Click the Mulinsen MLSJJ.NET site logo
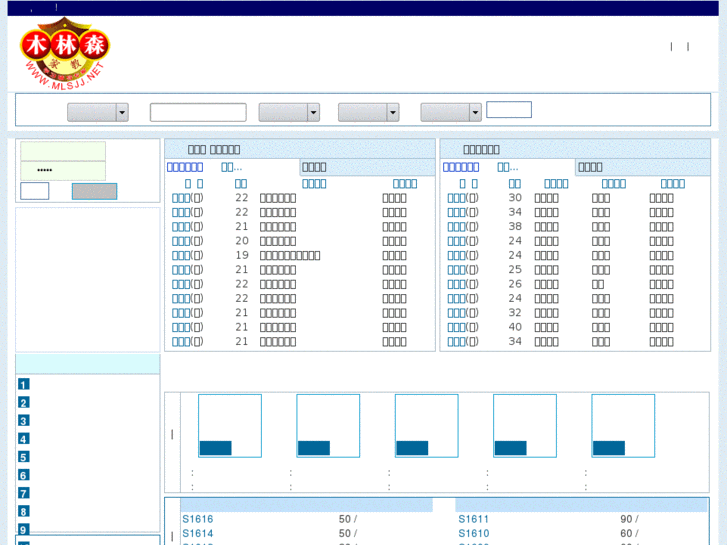Viewport: 727px width, 545px height. [x=65, y=54]
